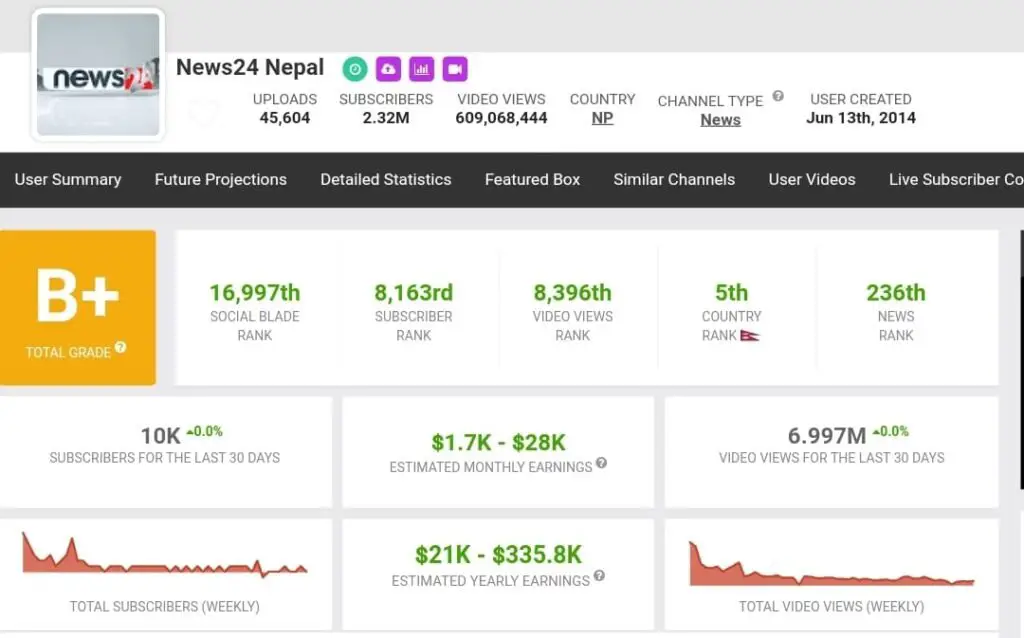Viewport: 1024px width, 638px height.
Task: Click the 5th country rank value
Action: [x=731, y=293]
